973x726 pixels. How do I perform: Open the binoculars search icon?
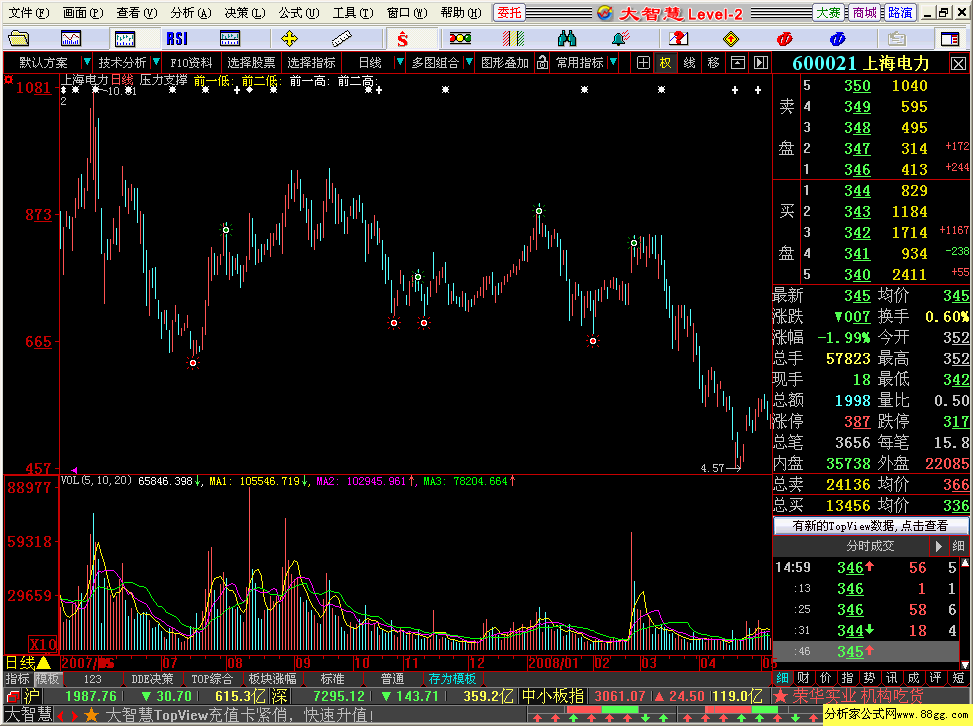(x=567, y=39)
